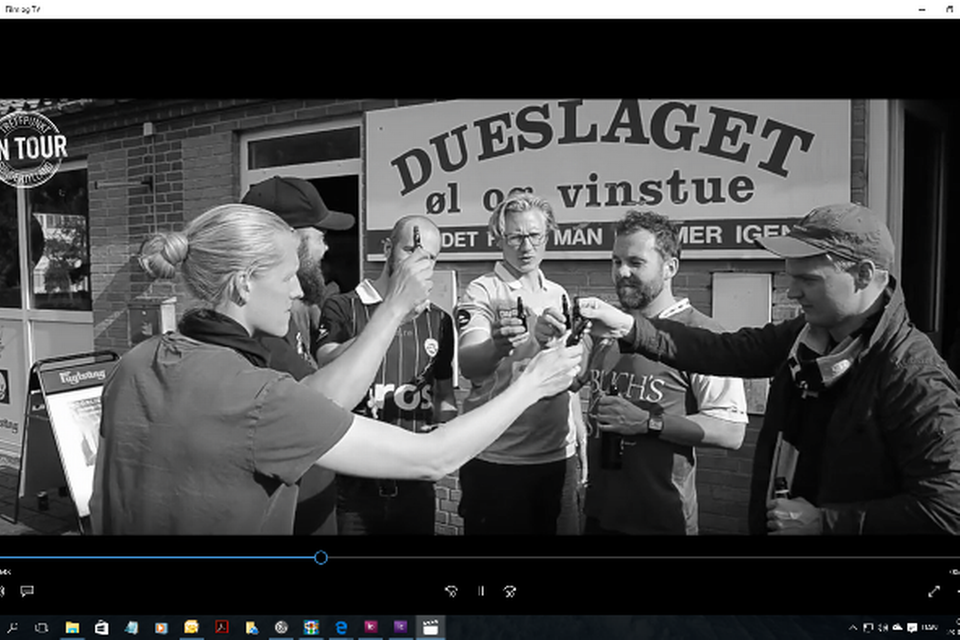This screenshot has width=960, height=640.
Task: Open OneDrive cloud tray icon
Action: click(x=898, y=628)
